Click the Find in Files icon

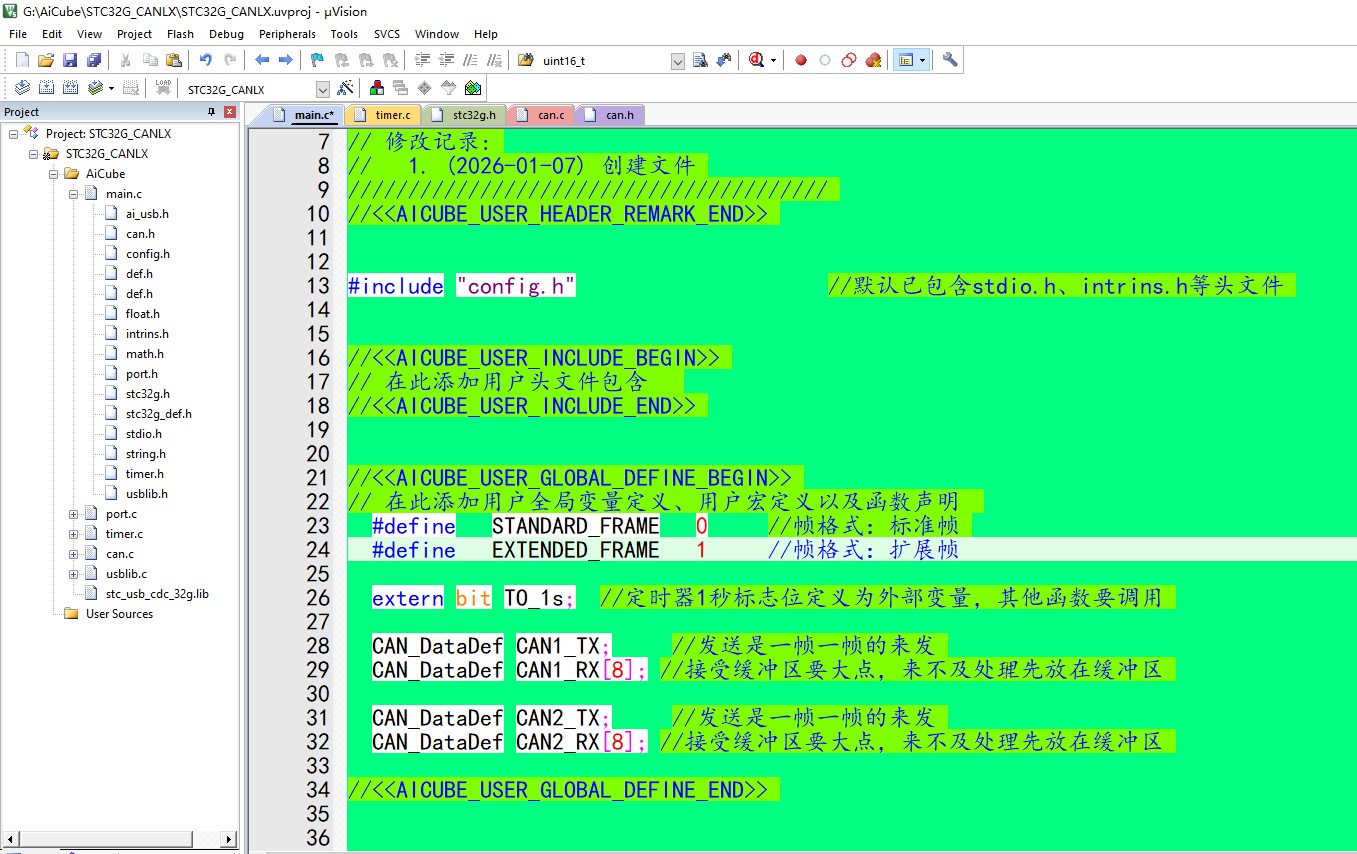tap(700, 60)
